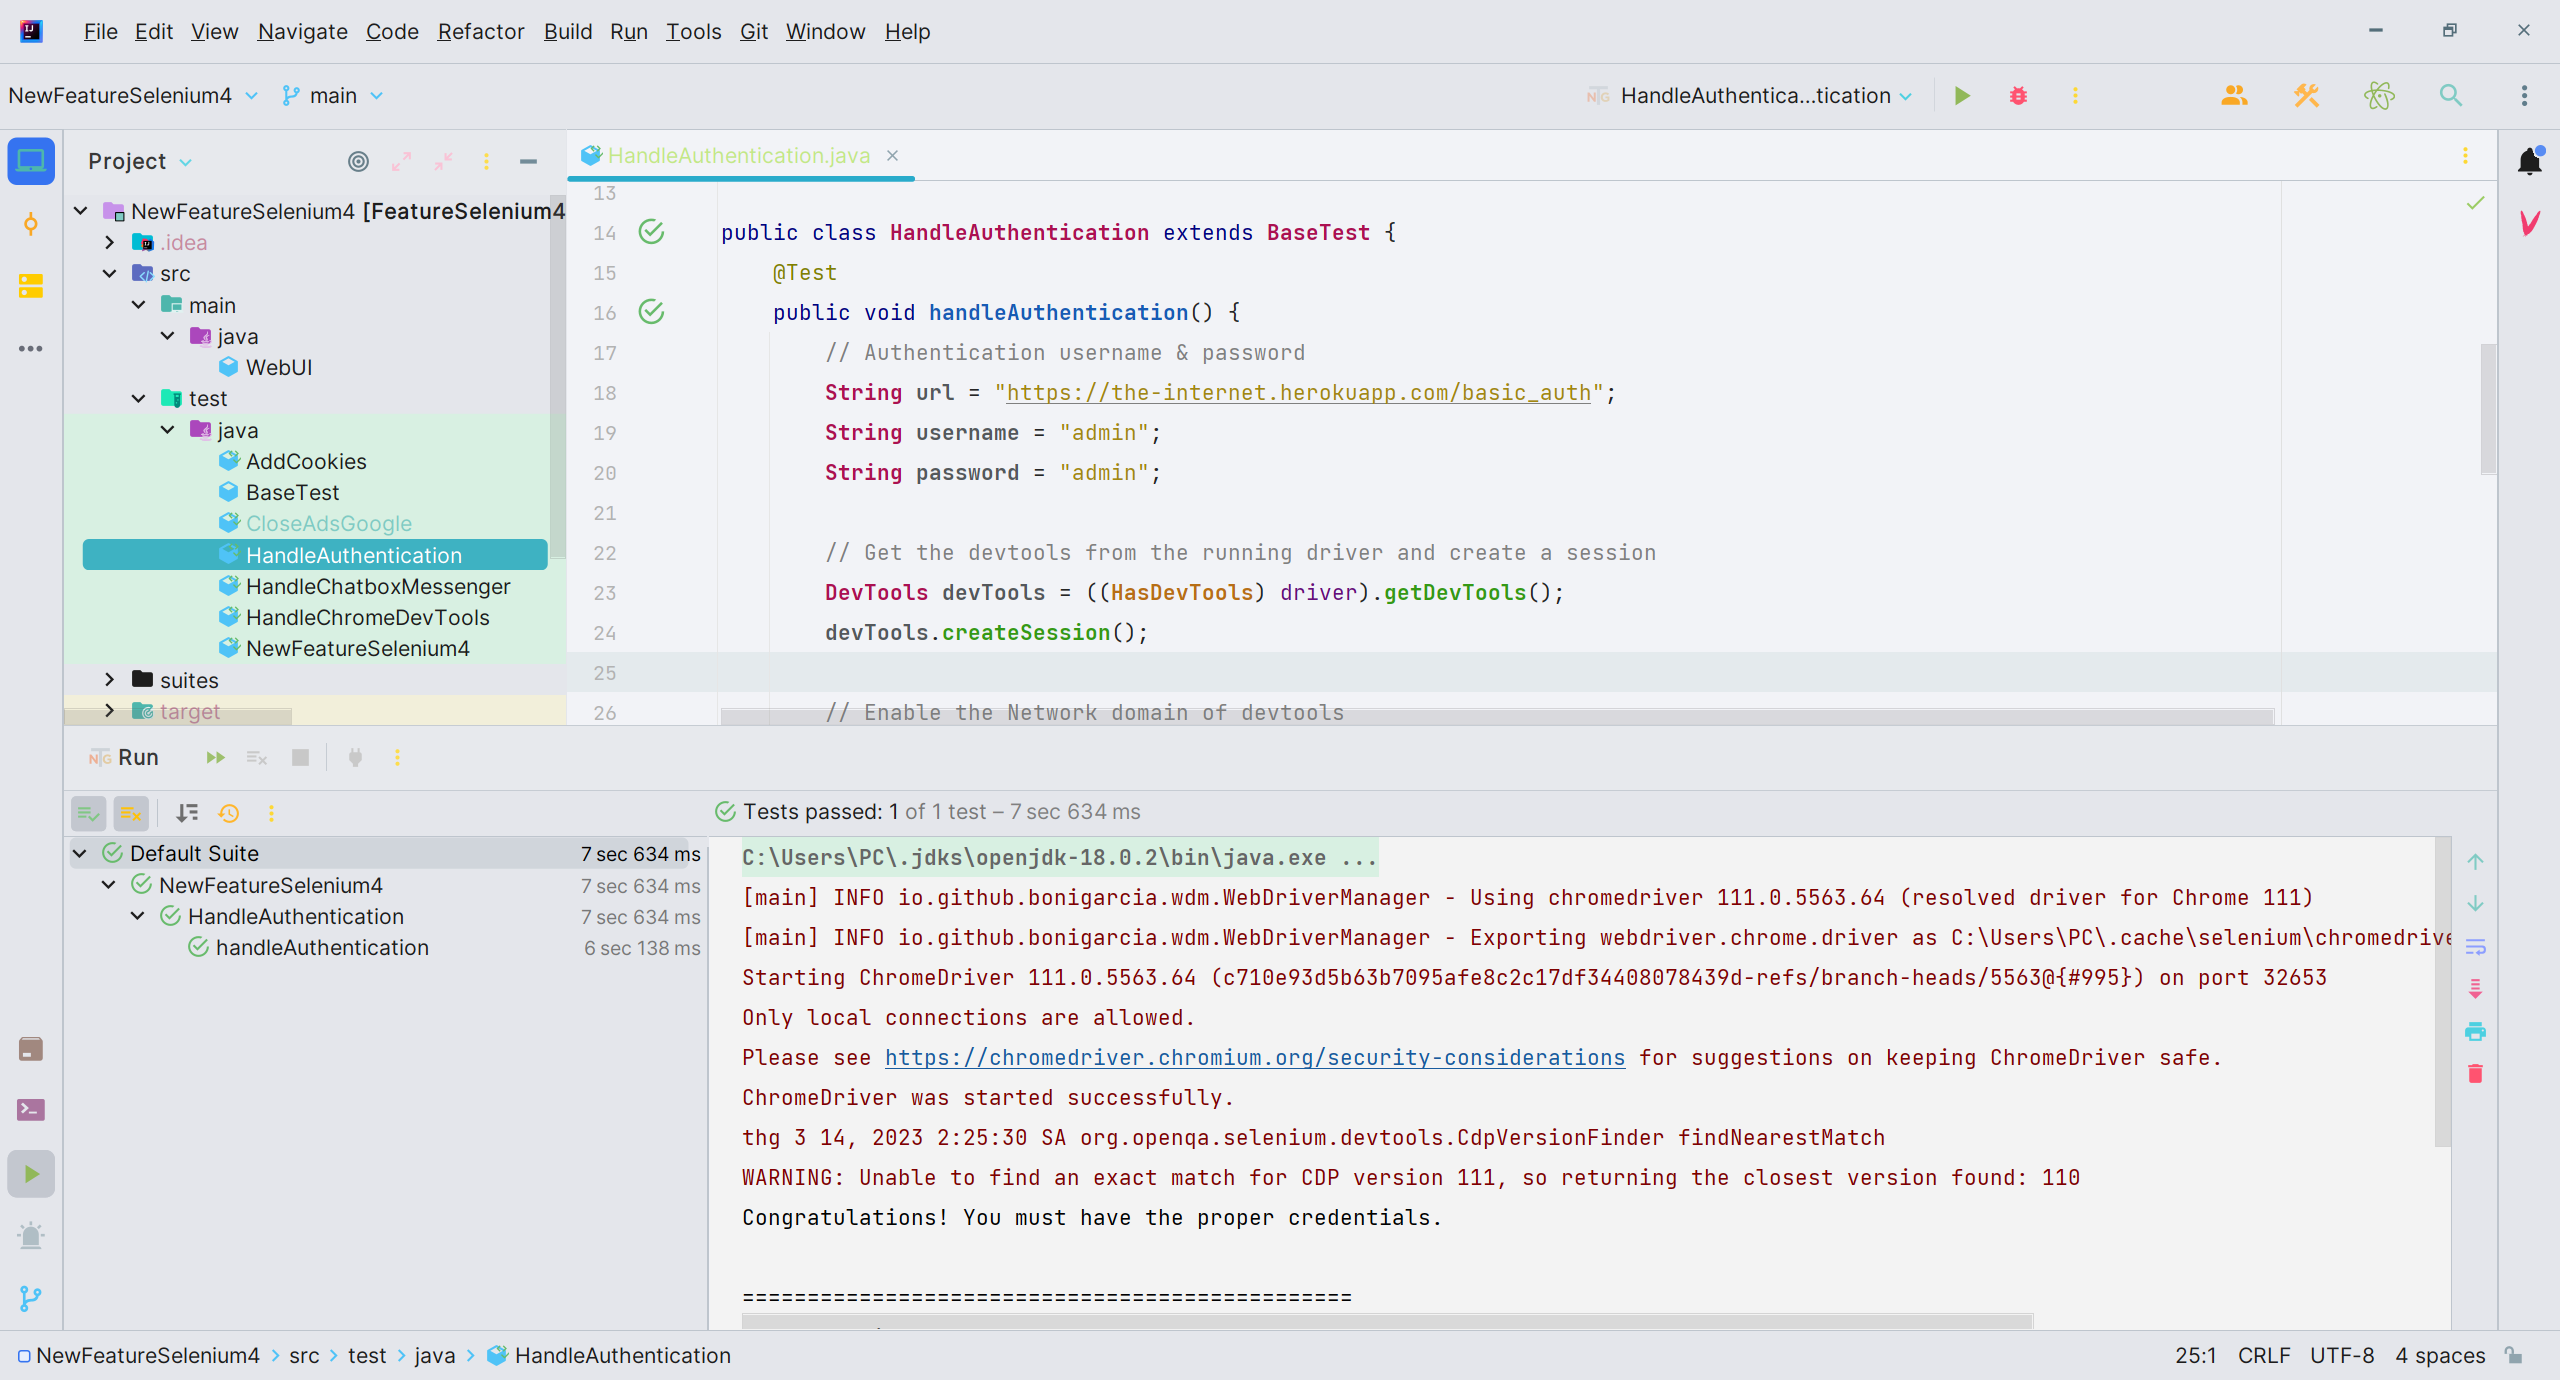Image resolution: width=2560 pixels, height=1380 pixels.
Task: Open the red V plugin tool window
Action: tap(2529, 222)
